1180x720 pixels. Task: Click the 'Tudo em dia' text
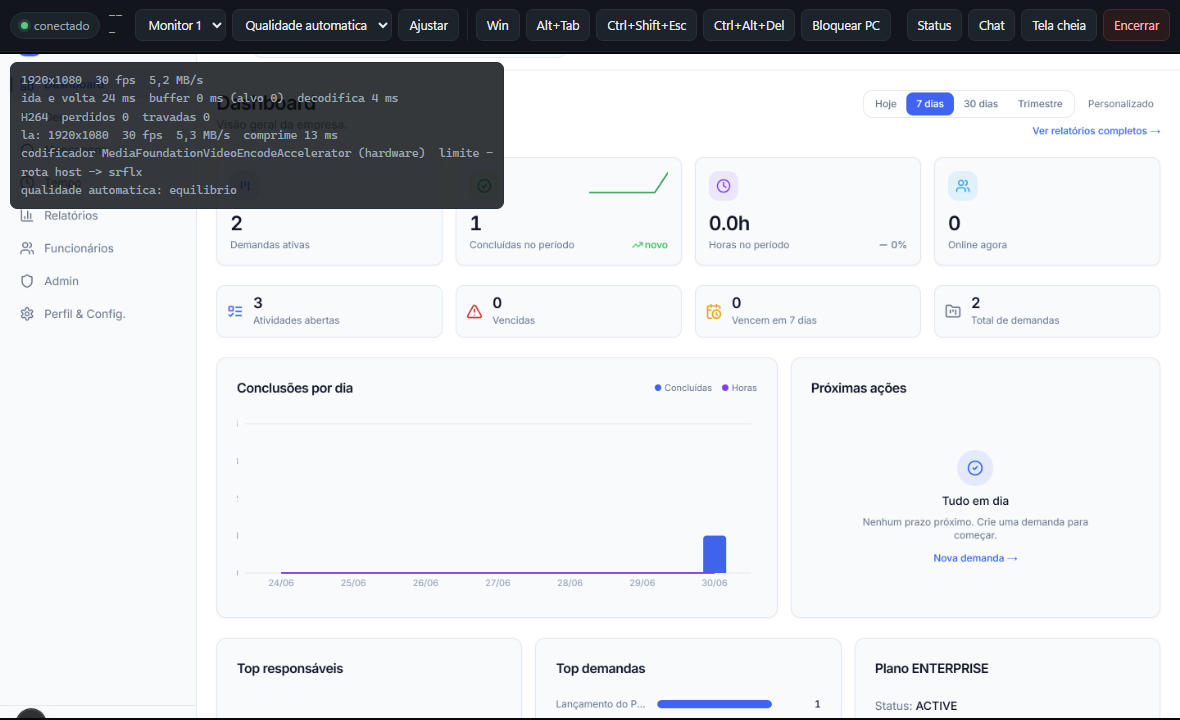point(975,501)
